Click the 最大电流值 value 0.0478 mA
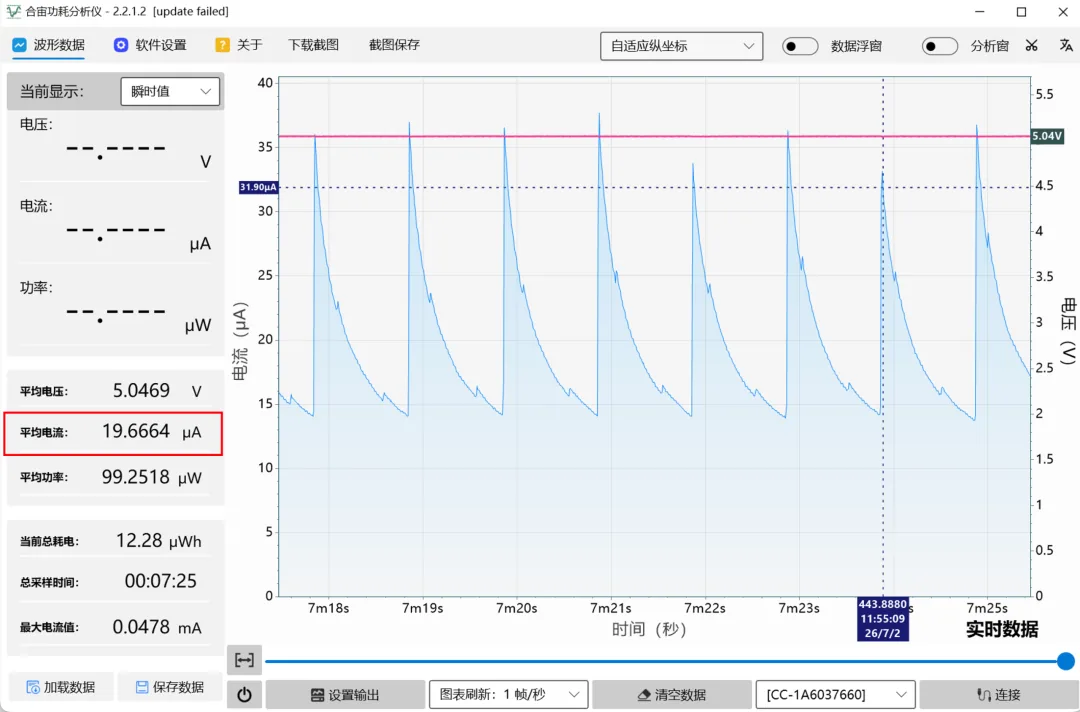This screenshot has width=1080, height=712. [157, 627]
